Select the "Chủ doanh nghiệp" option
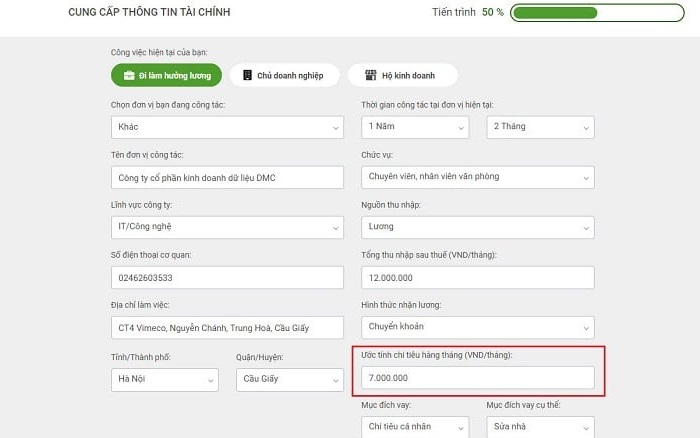Image resolution: width=700 pixels, height=438 pixels. [x=284, y=75]
